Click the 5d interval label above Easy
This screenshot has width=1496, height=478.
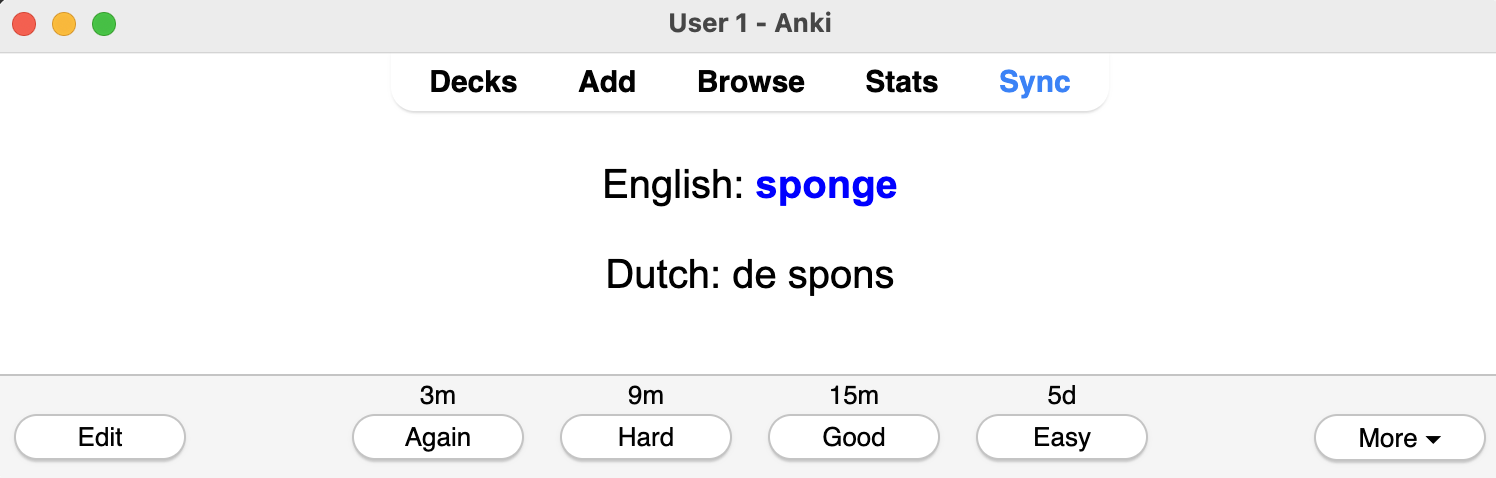click(x=1062, y=396)
